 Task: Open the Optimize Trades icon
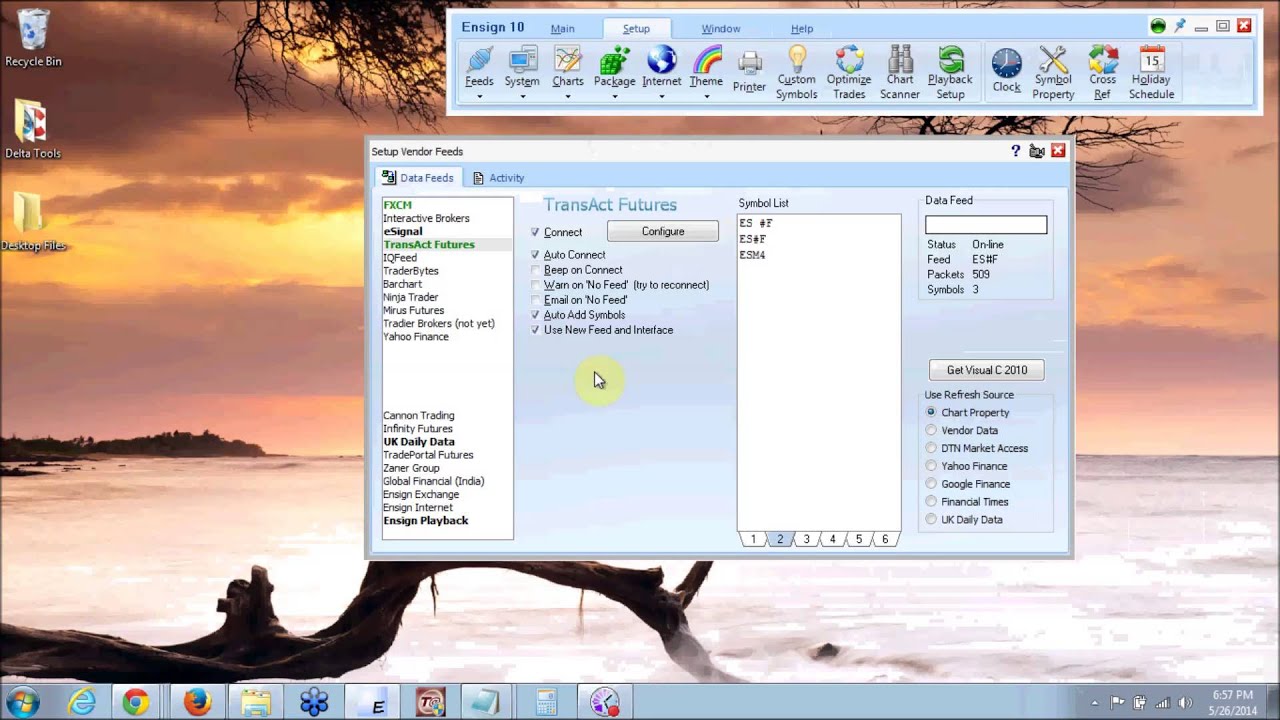[x=849, y=58]
